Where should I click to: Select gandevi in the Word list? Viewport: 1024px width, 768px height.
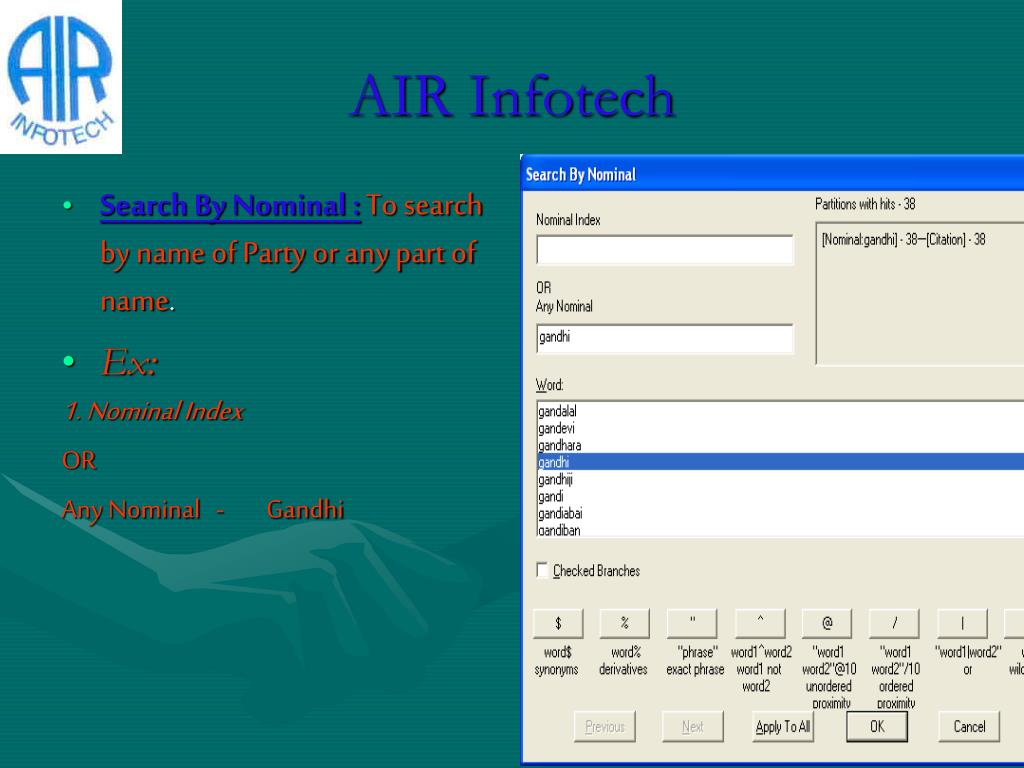(x=780, y=428)
